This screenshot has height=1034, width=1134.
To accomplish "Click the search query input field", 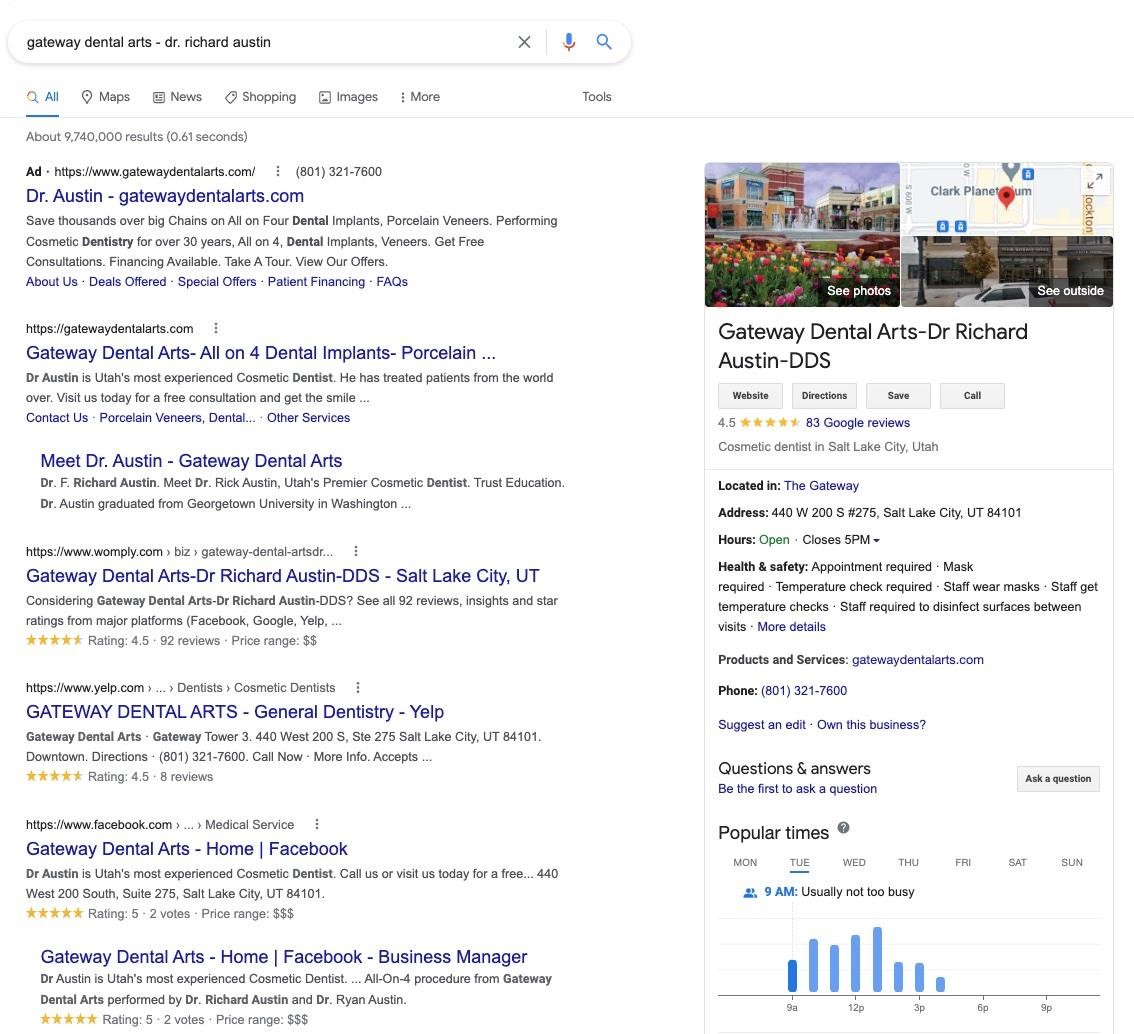I will click(x=264, y=42).
